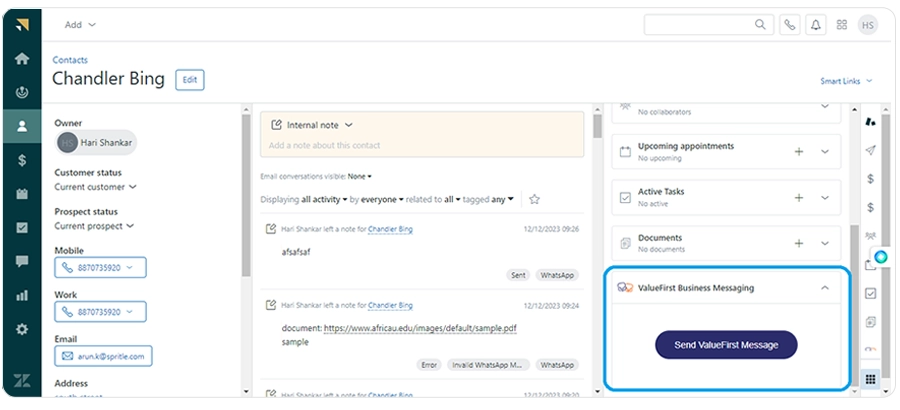Expand the Upcoming appointments card chevron
900x410 pixels.
[x=825, y=152]
